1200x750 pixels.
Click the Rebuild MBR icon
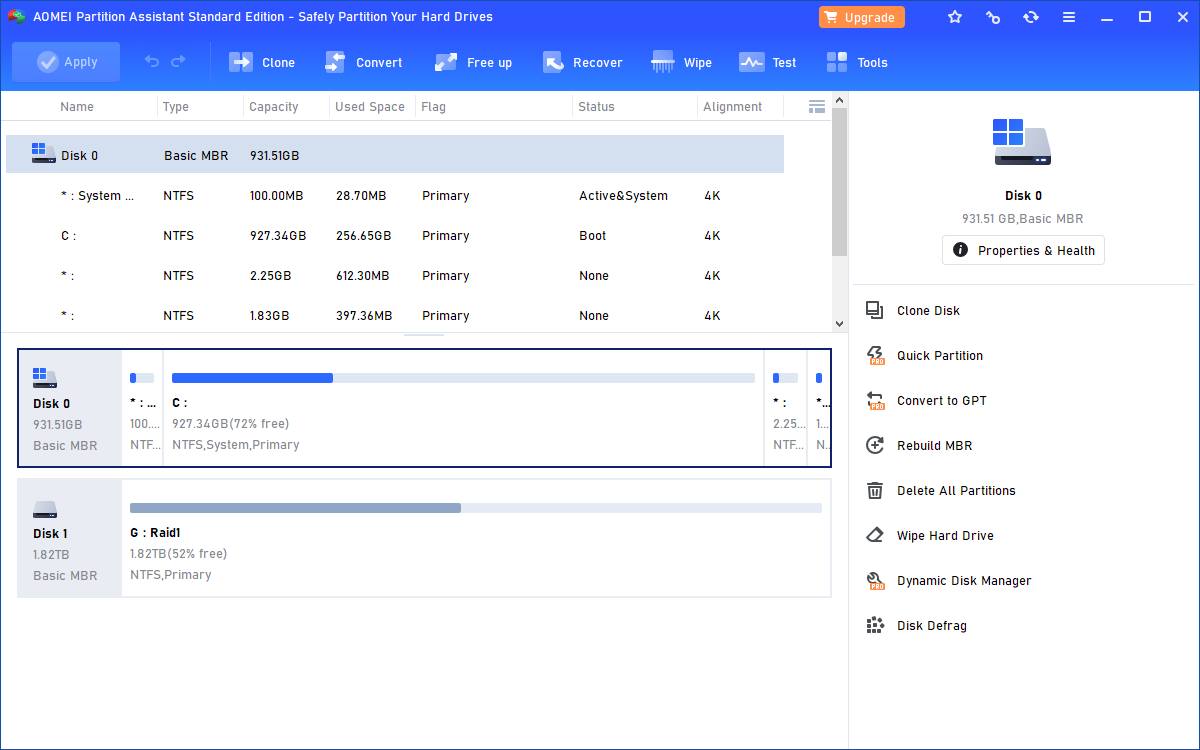point(875,445)
